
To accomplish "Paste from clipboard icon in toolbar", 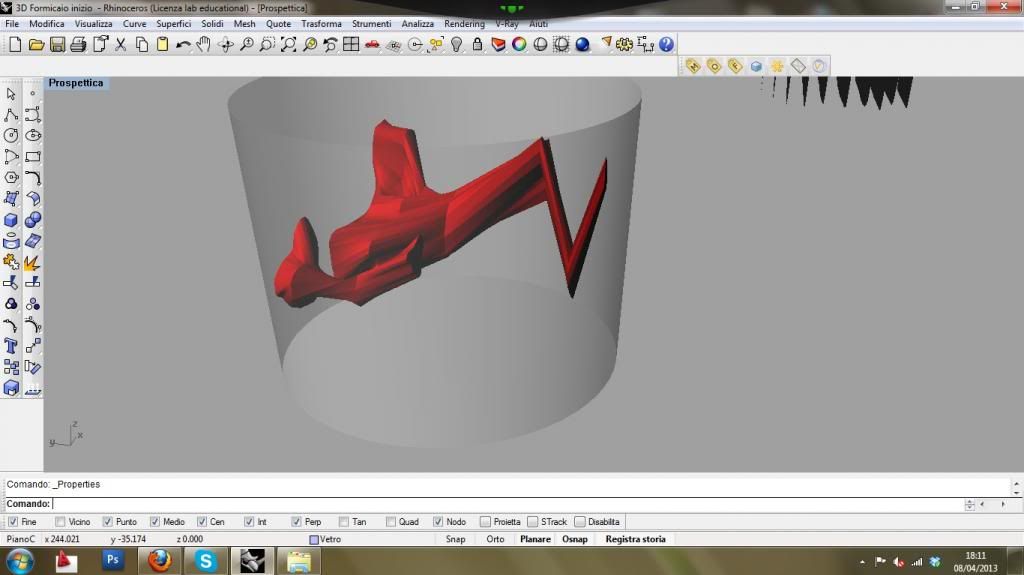I will click(163, 44).
